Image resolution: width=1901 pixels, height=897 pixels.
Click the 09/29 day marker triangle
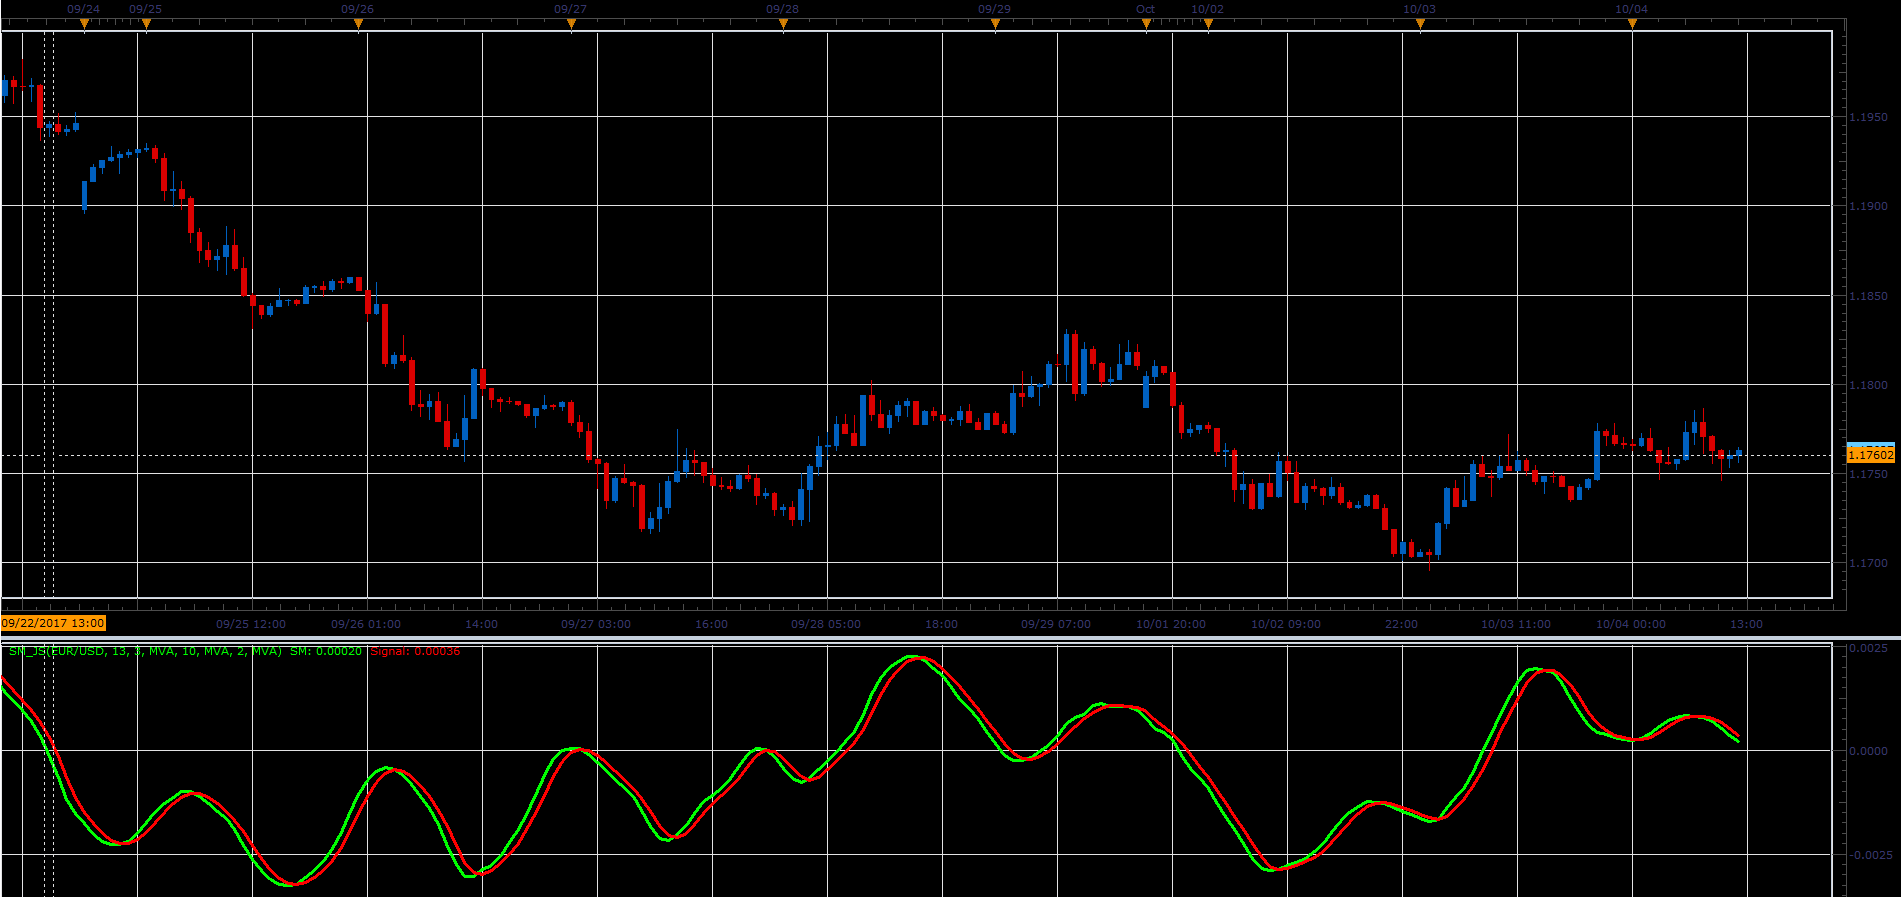click(x=995, y=24)
